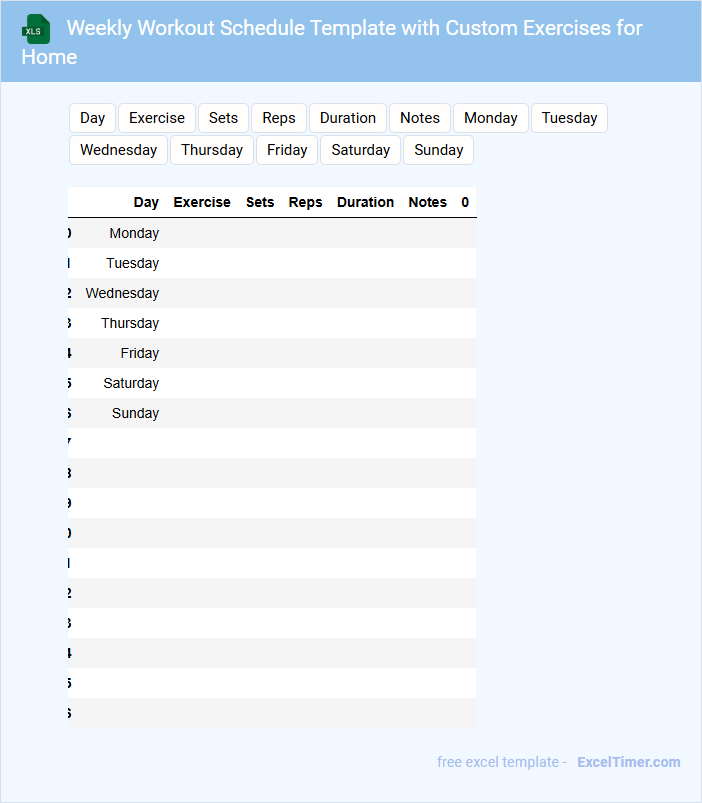Click the 0 column header in table
702x803 pixels.
465,202
